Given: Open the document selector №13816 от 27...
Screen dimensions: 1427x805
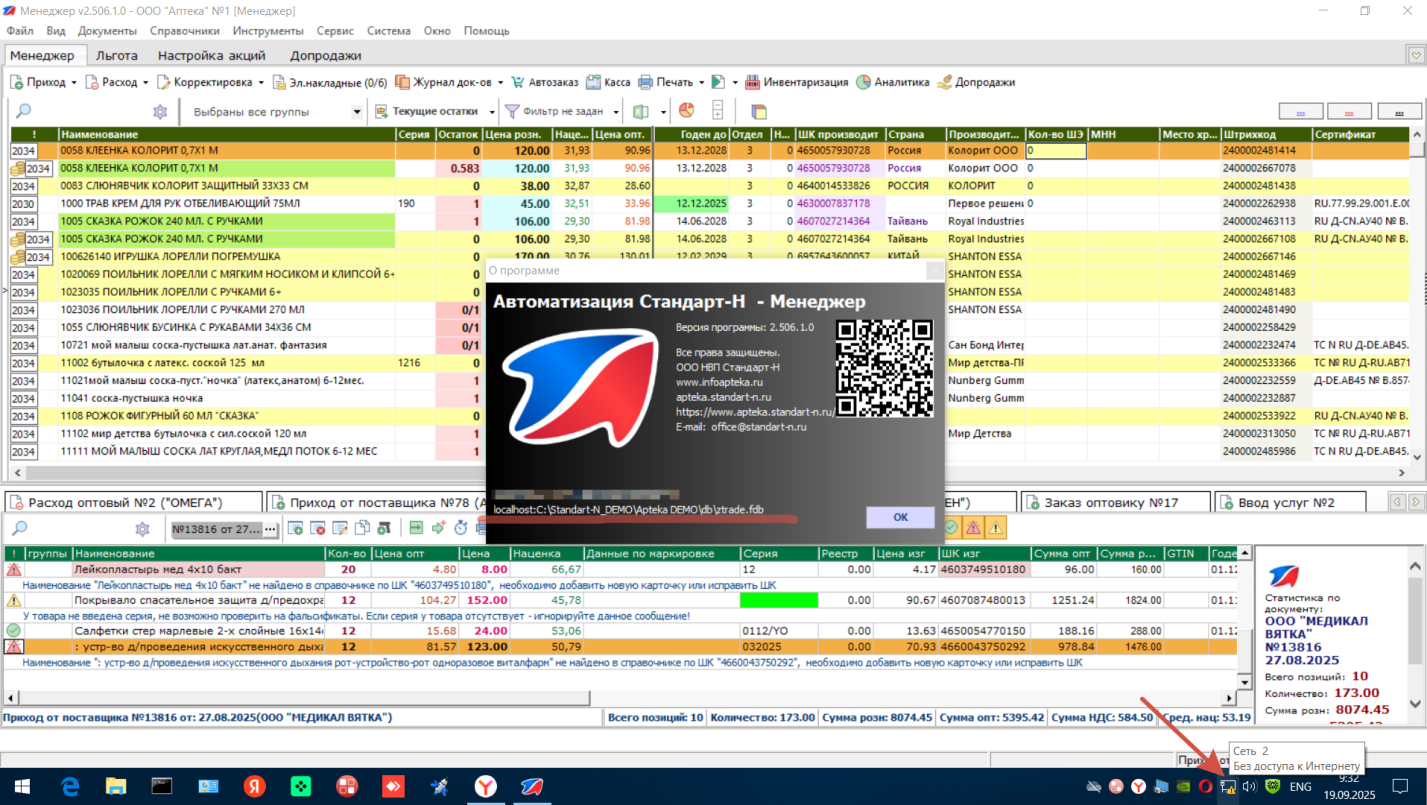Looking at the screenshot, I should point(225,528).
